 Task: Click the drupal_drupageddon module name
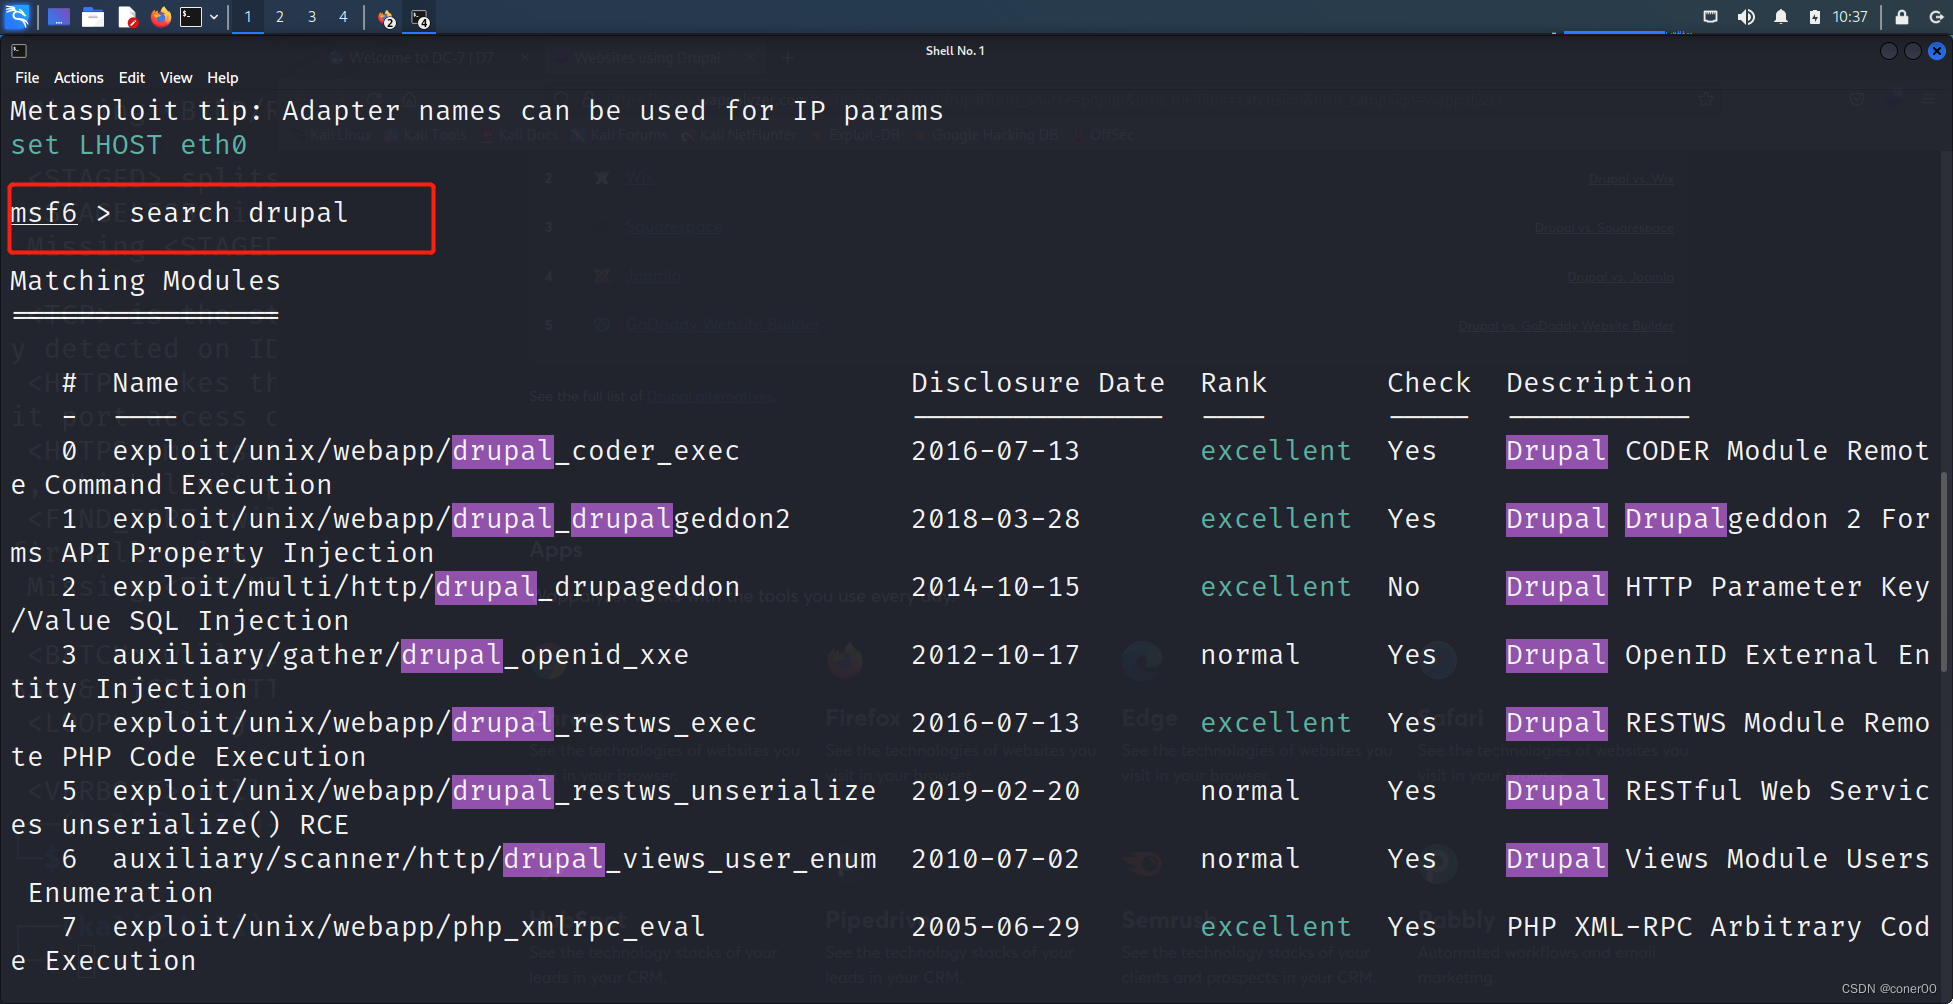(x=426, y=587)
